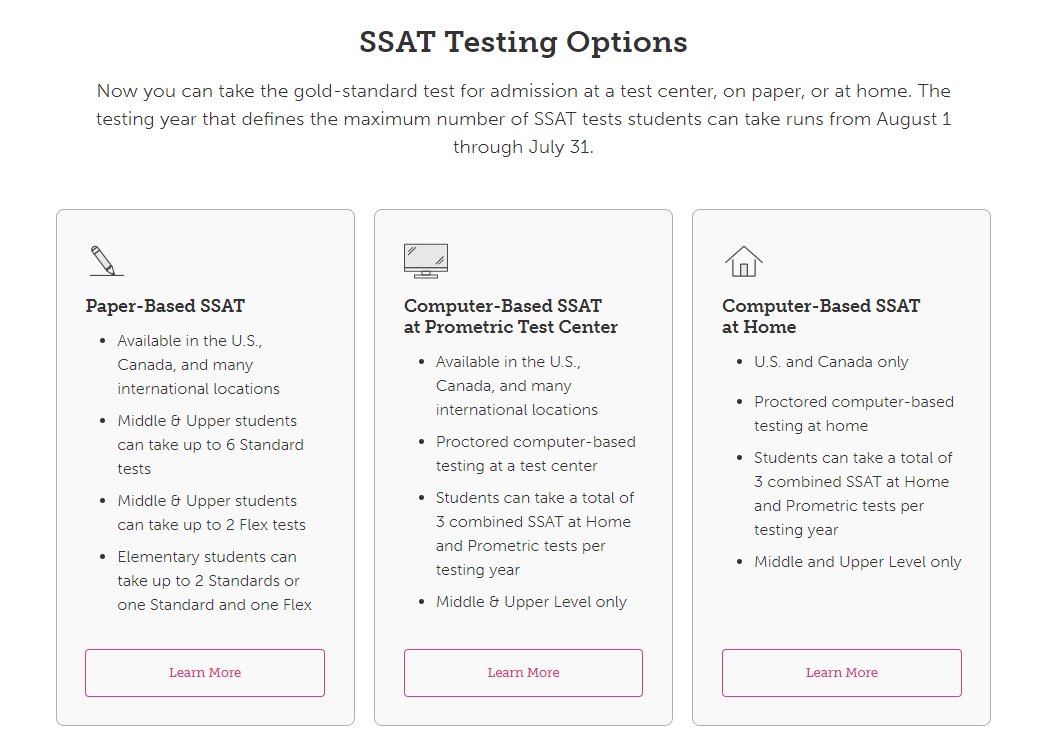Click Proctored computer-based testing at a test center

tap(536, 454)
